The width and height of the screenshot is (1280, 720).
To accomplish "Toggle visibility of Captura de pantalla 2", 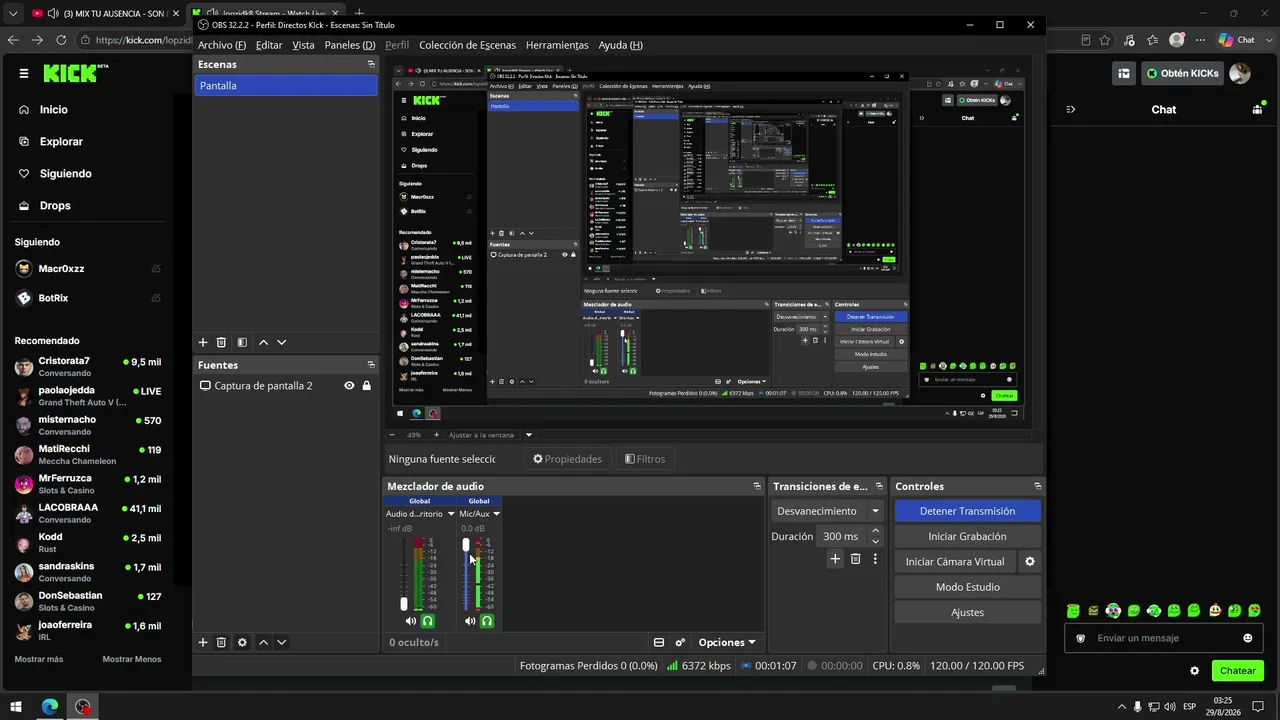I will 349,386.
